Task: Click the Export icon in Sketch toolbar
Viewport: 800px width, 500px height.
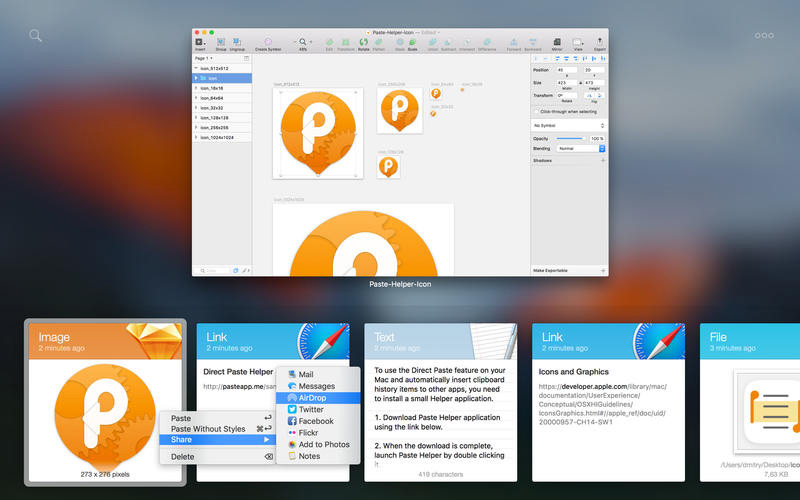Action: point(600,43)
